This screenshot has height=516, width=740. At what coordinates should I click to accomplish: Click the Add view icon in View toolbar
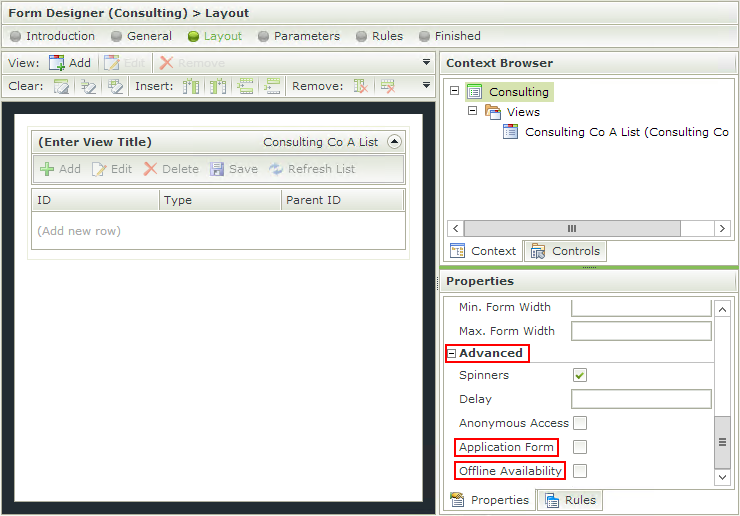(x=57, y=63)
